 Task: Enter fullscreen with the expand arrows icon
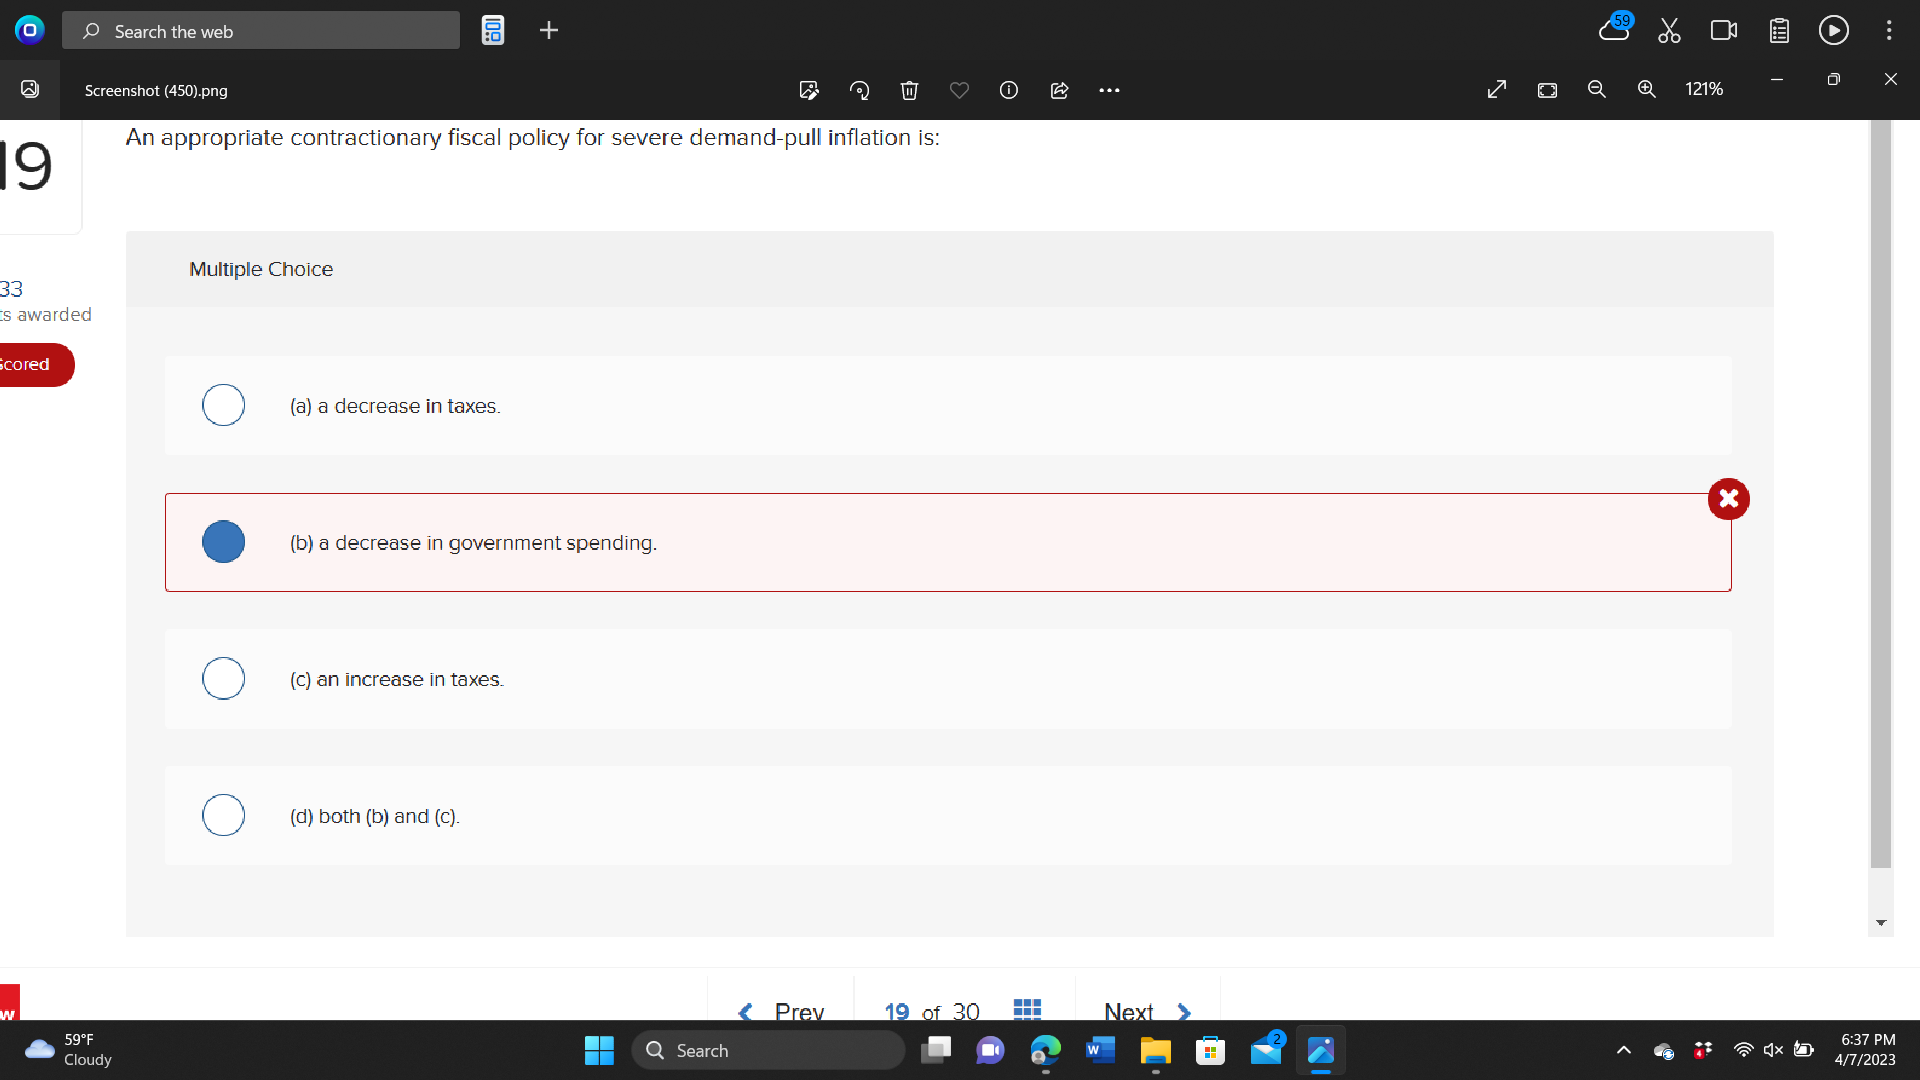pos(1497,90)
